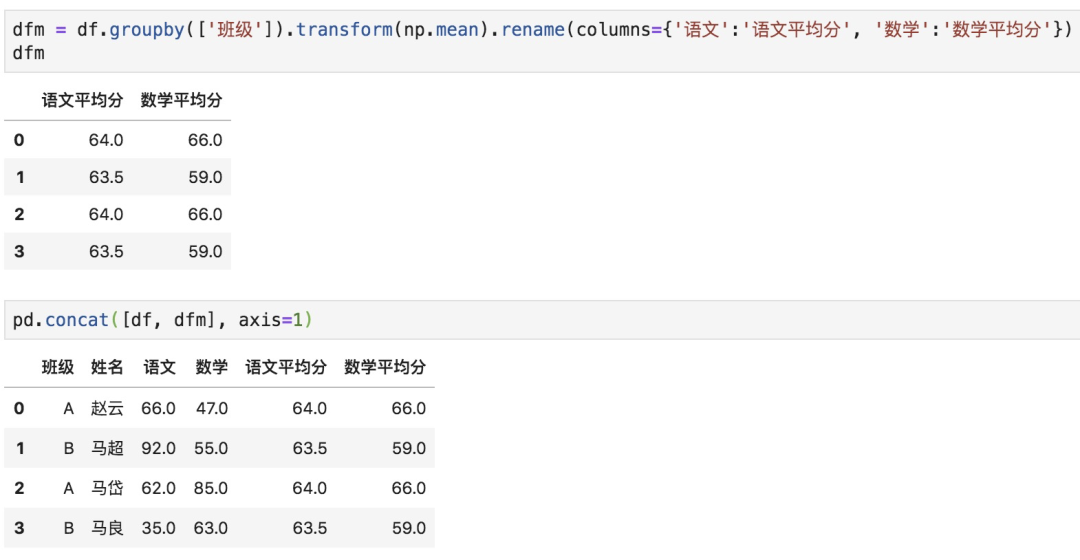Select the 班级 column header
Screen dimensions: 1080x560
58,367
